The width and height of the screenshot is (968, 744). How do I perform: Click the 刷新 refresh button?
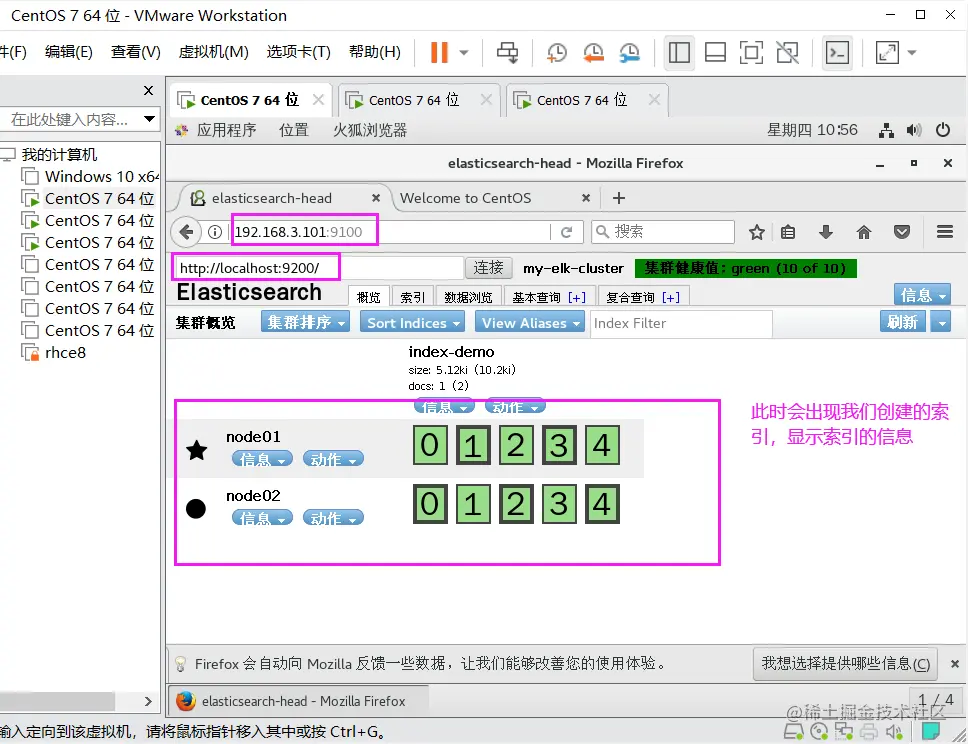pyautogui.click(x=903, y=322)
